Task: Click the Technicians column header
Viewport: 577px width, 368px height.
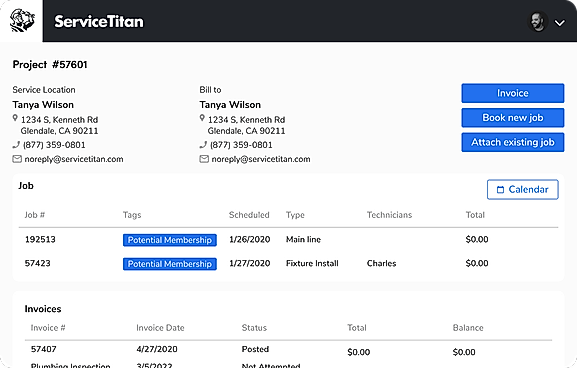Action: pos(389,215)
